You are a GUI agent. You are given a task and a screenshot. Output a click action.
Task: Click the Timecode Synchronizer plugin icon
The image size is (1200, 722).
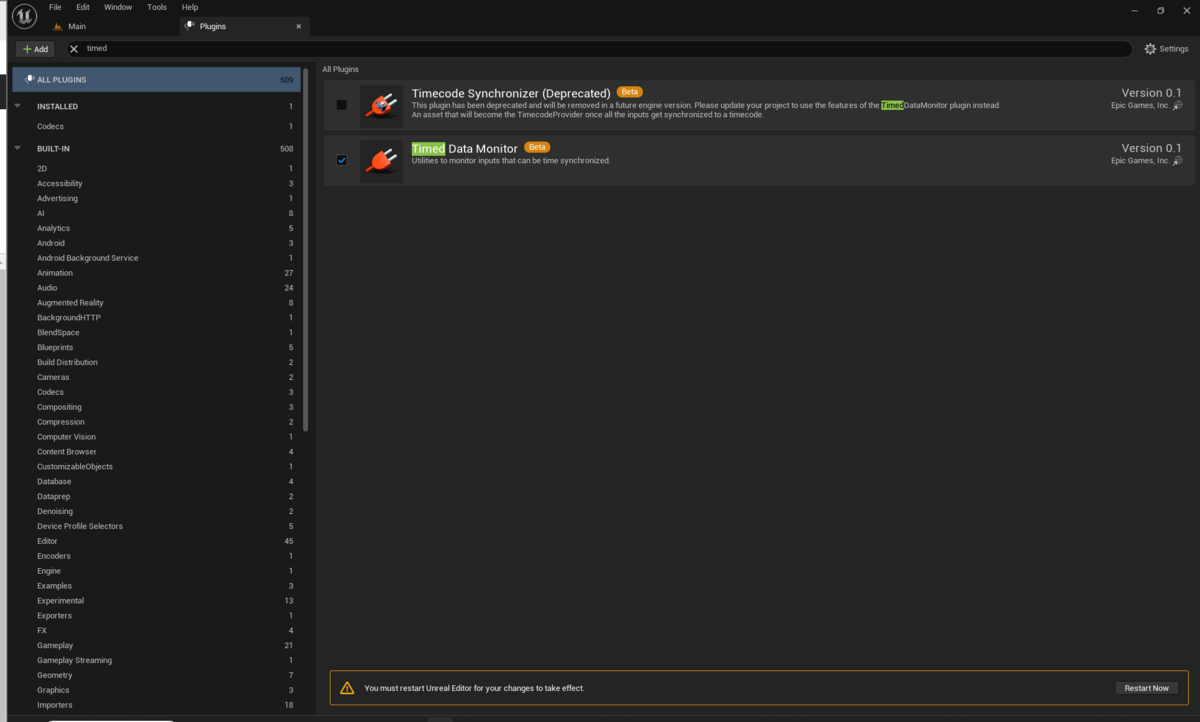(381, 105)
